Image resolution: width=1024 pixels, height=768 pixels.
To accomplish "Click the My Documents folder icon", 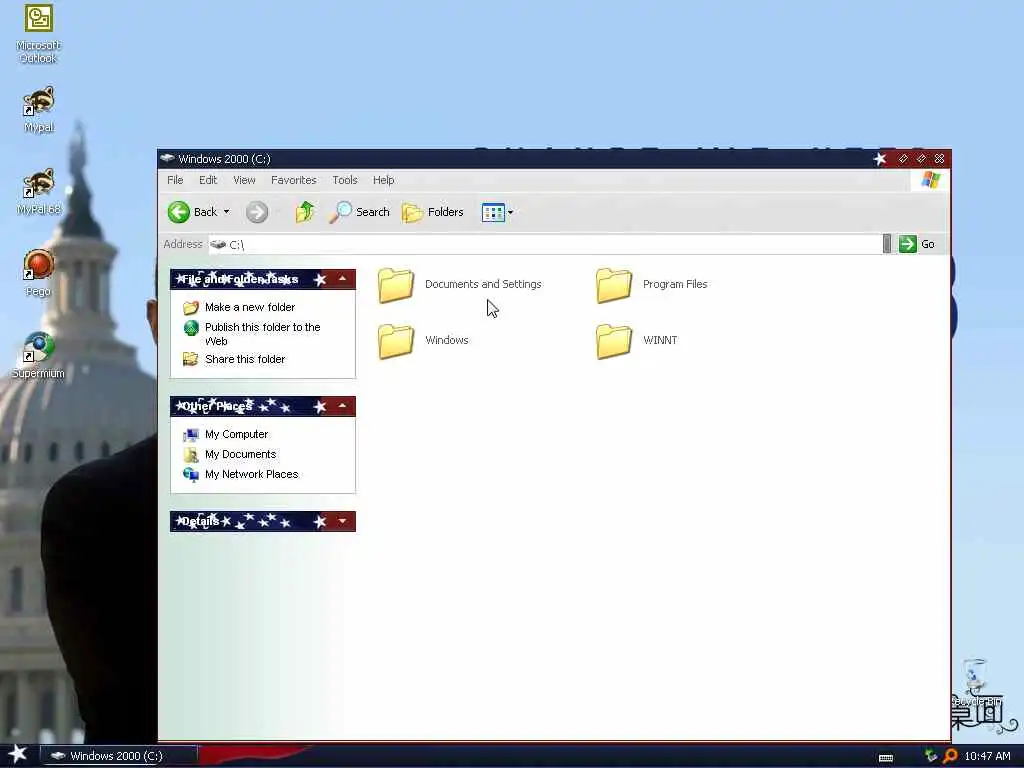I will [x=191, y=455].
